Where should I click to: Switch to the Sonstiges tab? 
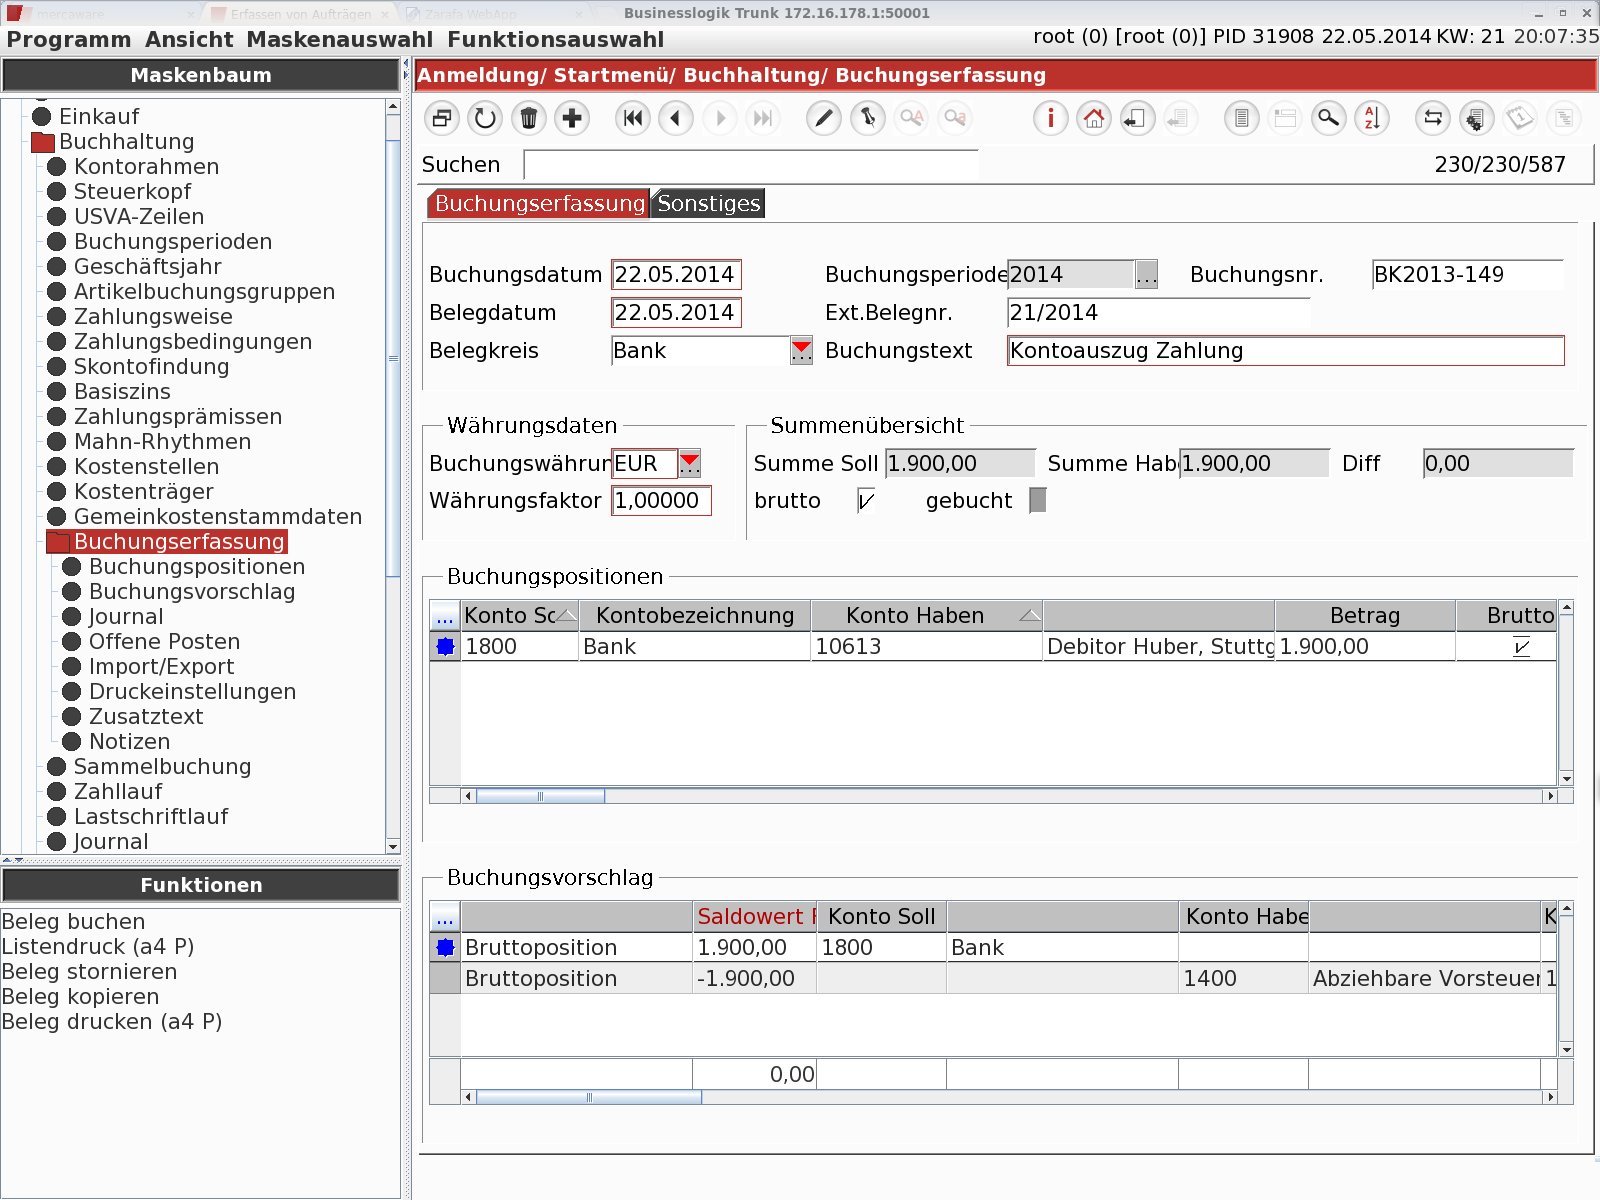(x=709, y=203)
